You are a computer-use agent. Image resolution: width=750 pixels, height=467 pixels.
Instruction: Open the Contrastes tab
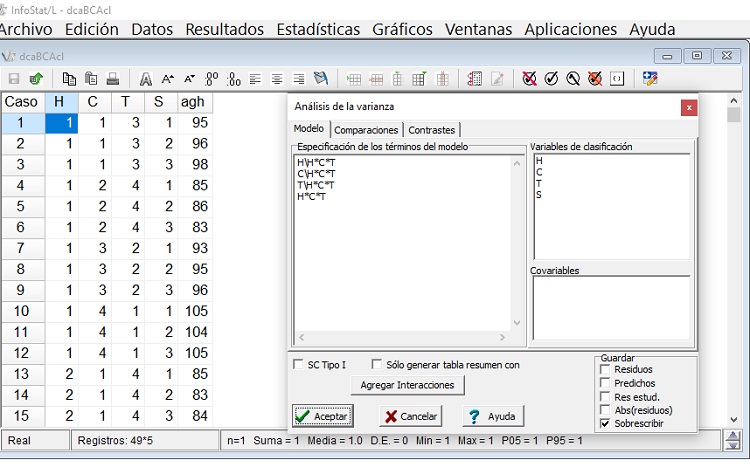(431, 130)
